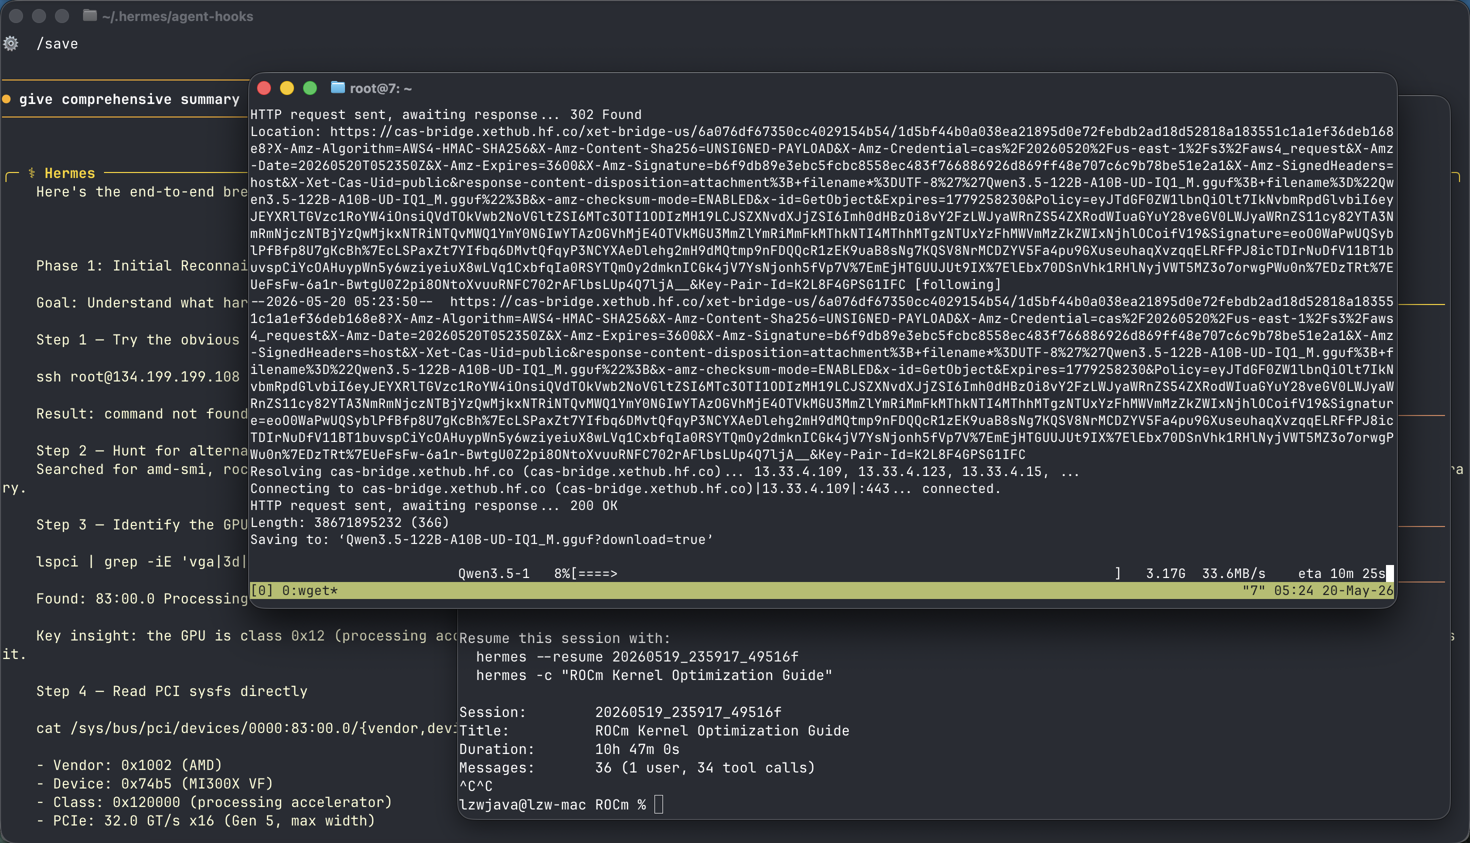Screen dimensions: 1470x843
Task: Click Duration value '10h 47m 0s'
Action: (637, 749)
